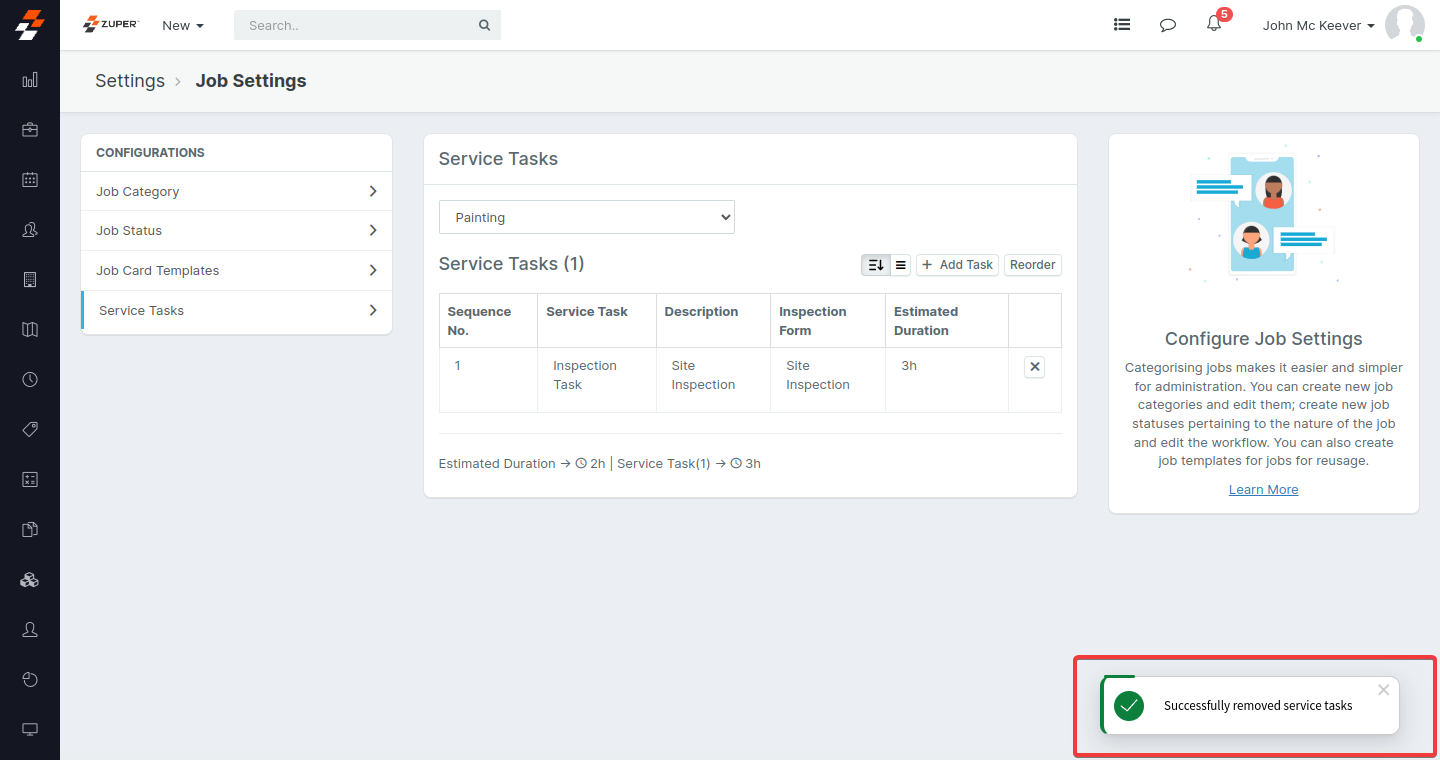Open the Job Status configuration
This screenshot has width=1440, height=760.
coord(237,231)
